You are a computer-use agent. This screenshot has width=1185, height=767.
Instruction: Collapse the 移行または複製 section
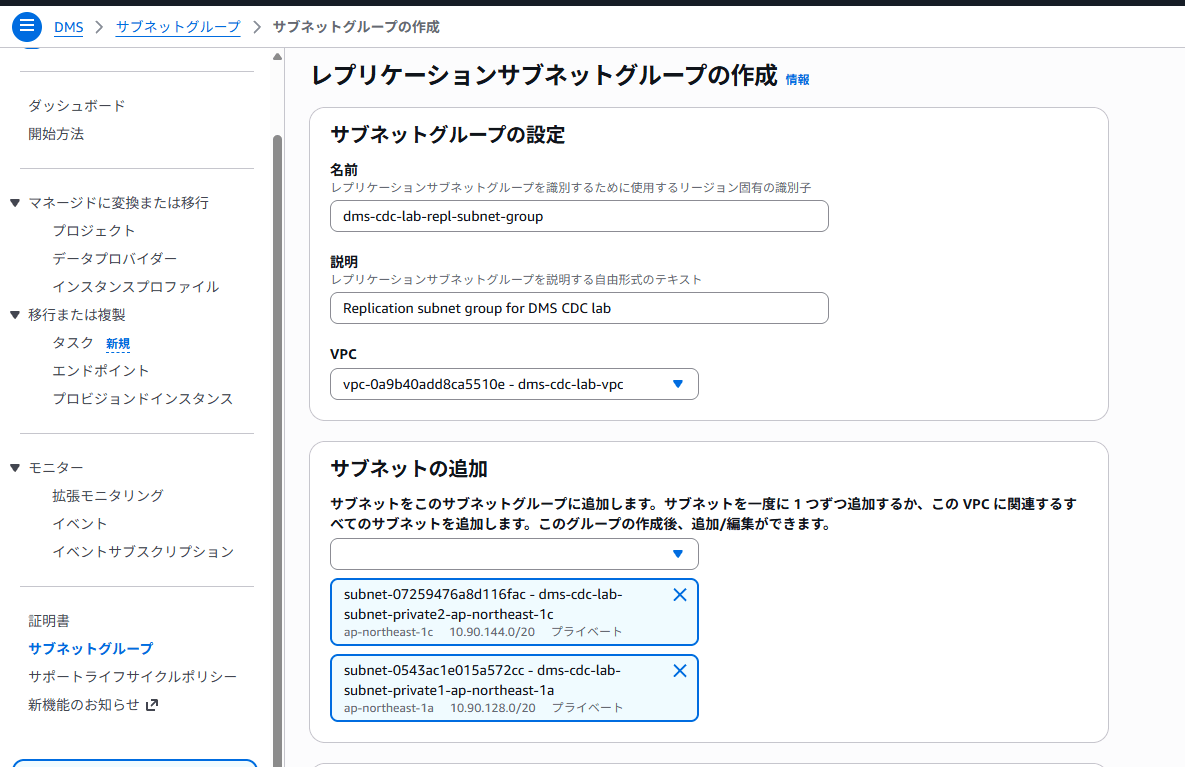point(15,314)
